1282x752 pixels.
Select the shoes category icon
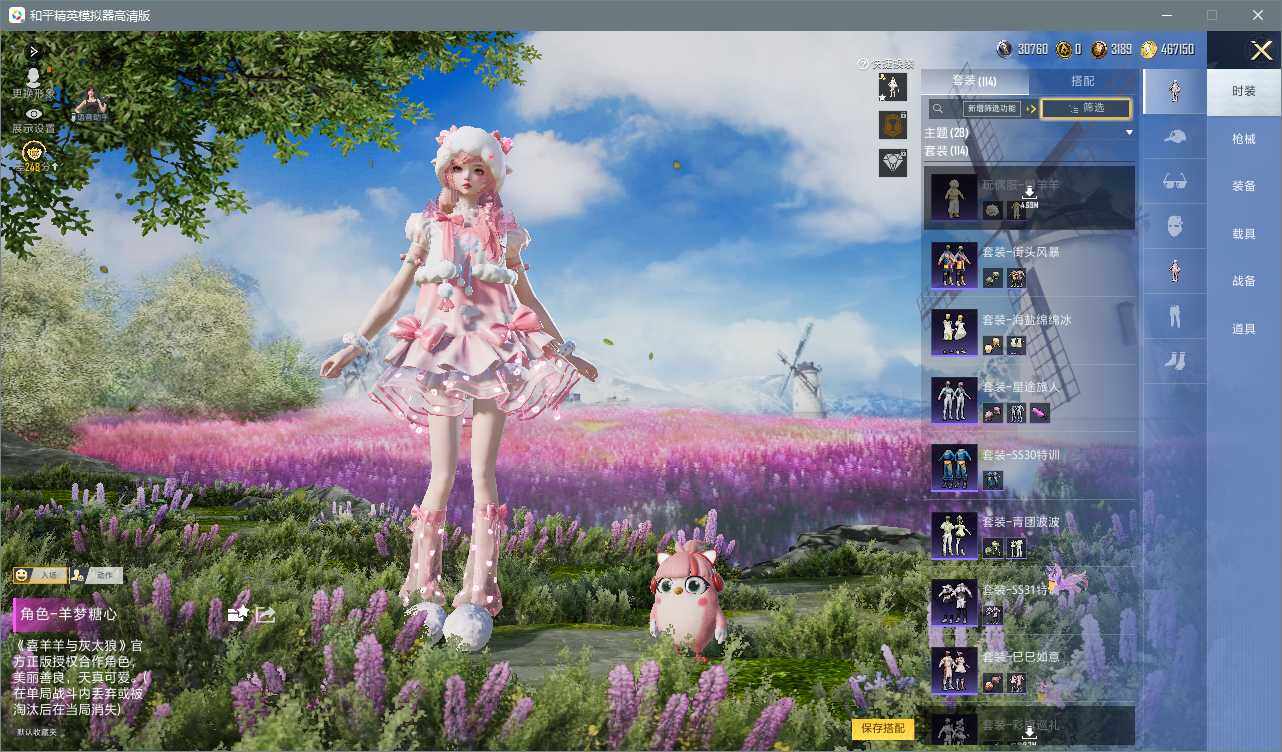coord(1175,361)
